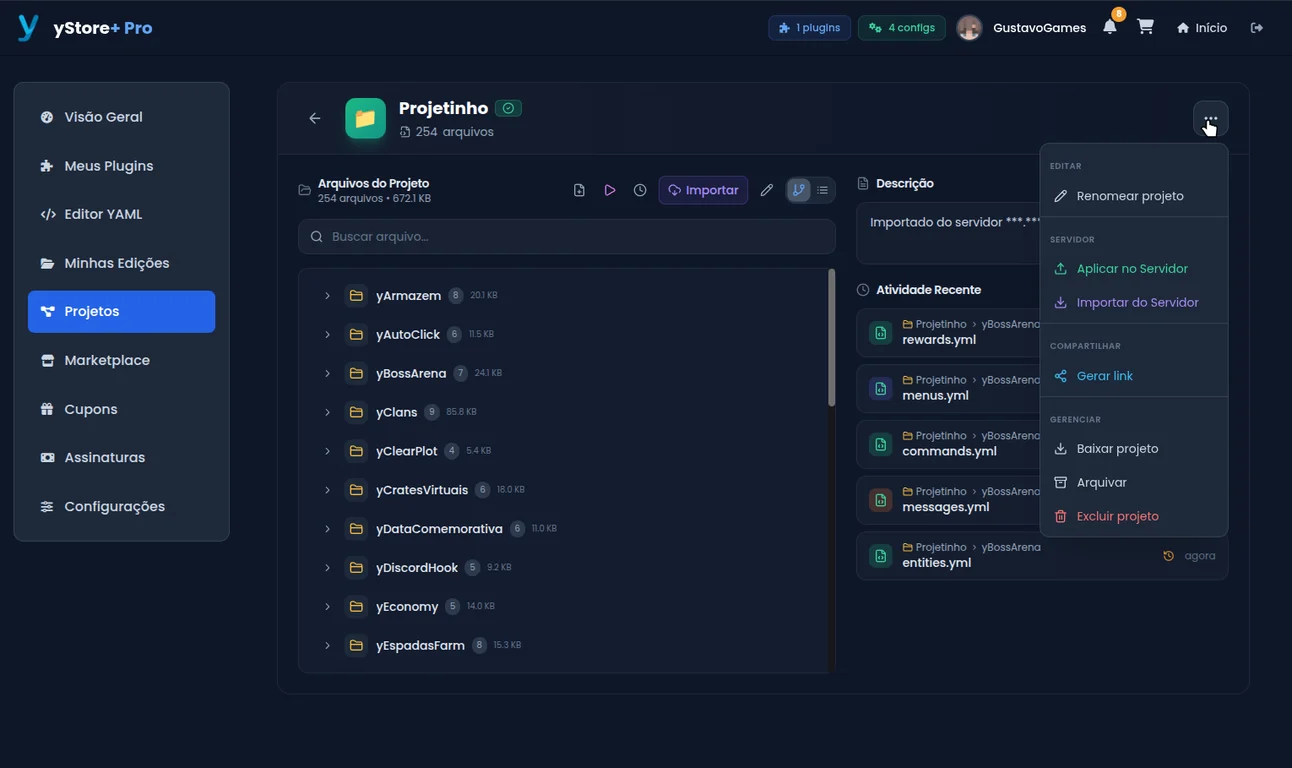This screenshot has height=768, width=1292.
Task: Click the new file icon in project toolbar
Action: pyautogui.click(x=579, y=190)
